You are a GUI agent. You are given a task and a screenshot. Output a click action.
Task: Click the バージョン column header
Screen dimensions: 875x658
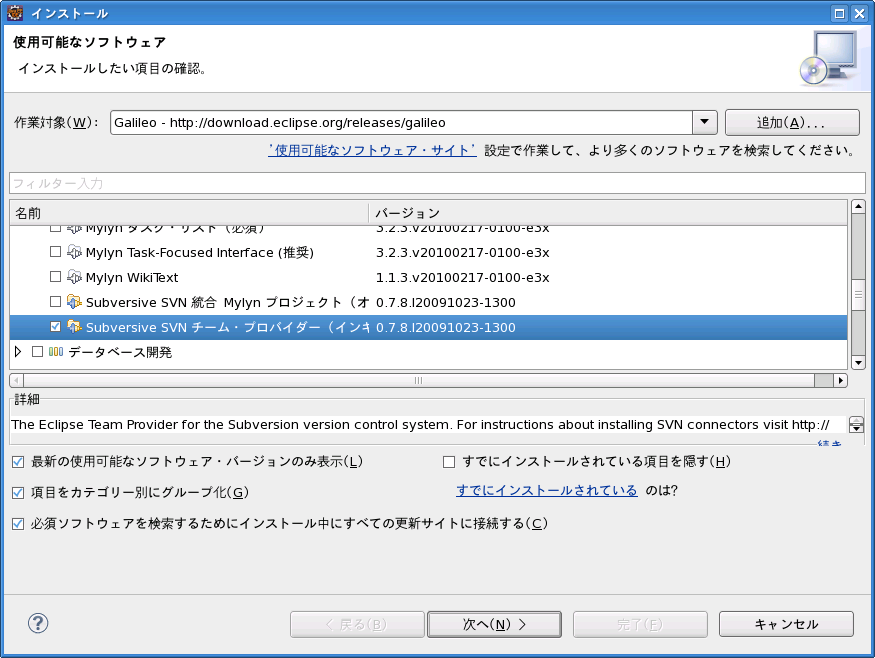(608, 213)
